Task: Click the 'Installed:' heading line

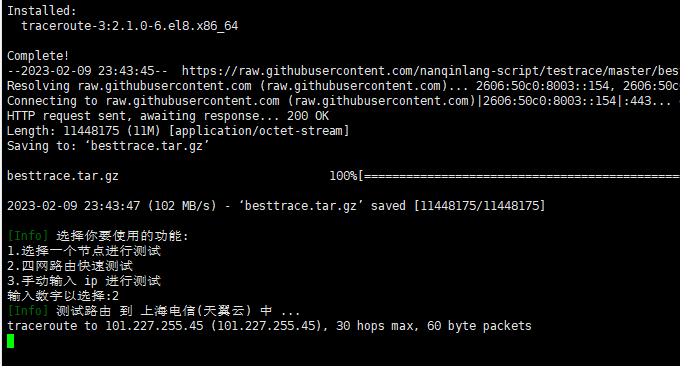Action: tap(42, 11)
